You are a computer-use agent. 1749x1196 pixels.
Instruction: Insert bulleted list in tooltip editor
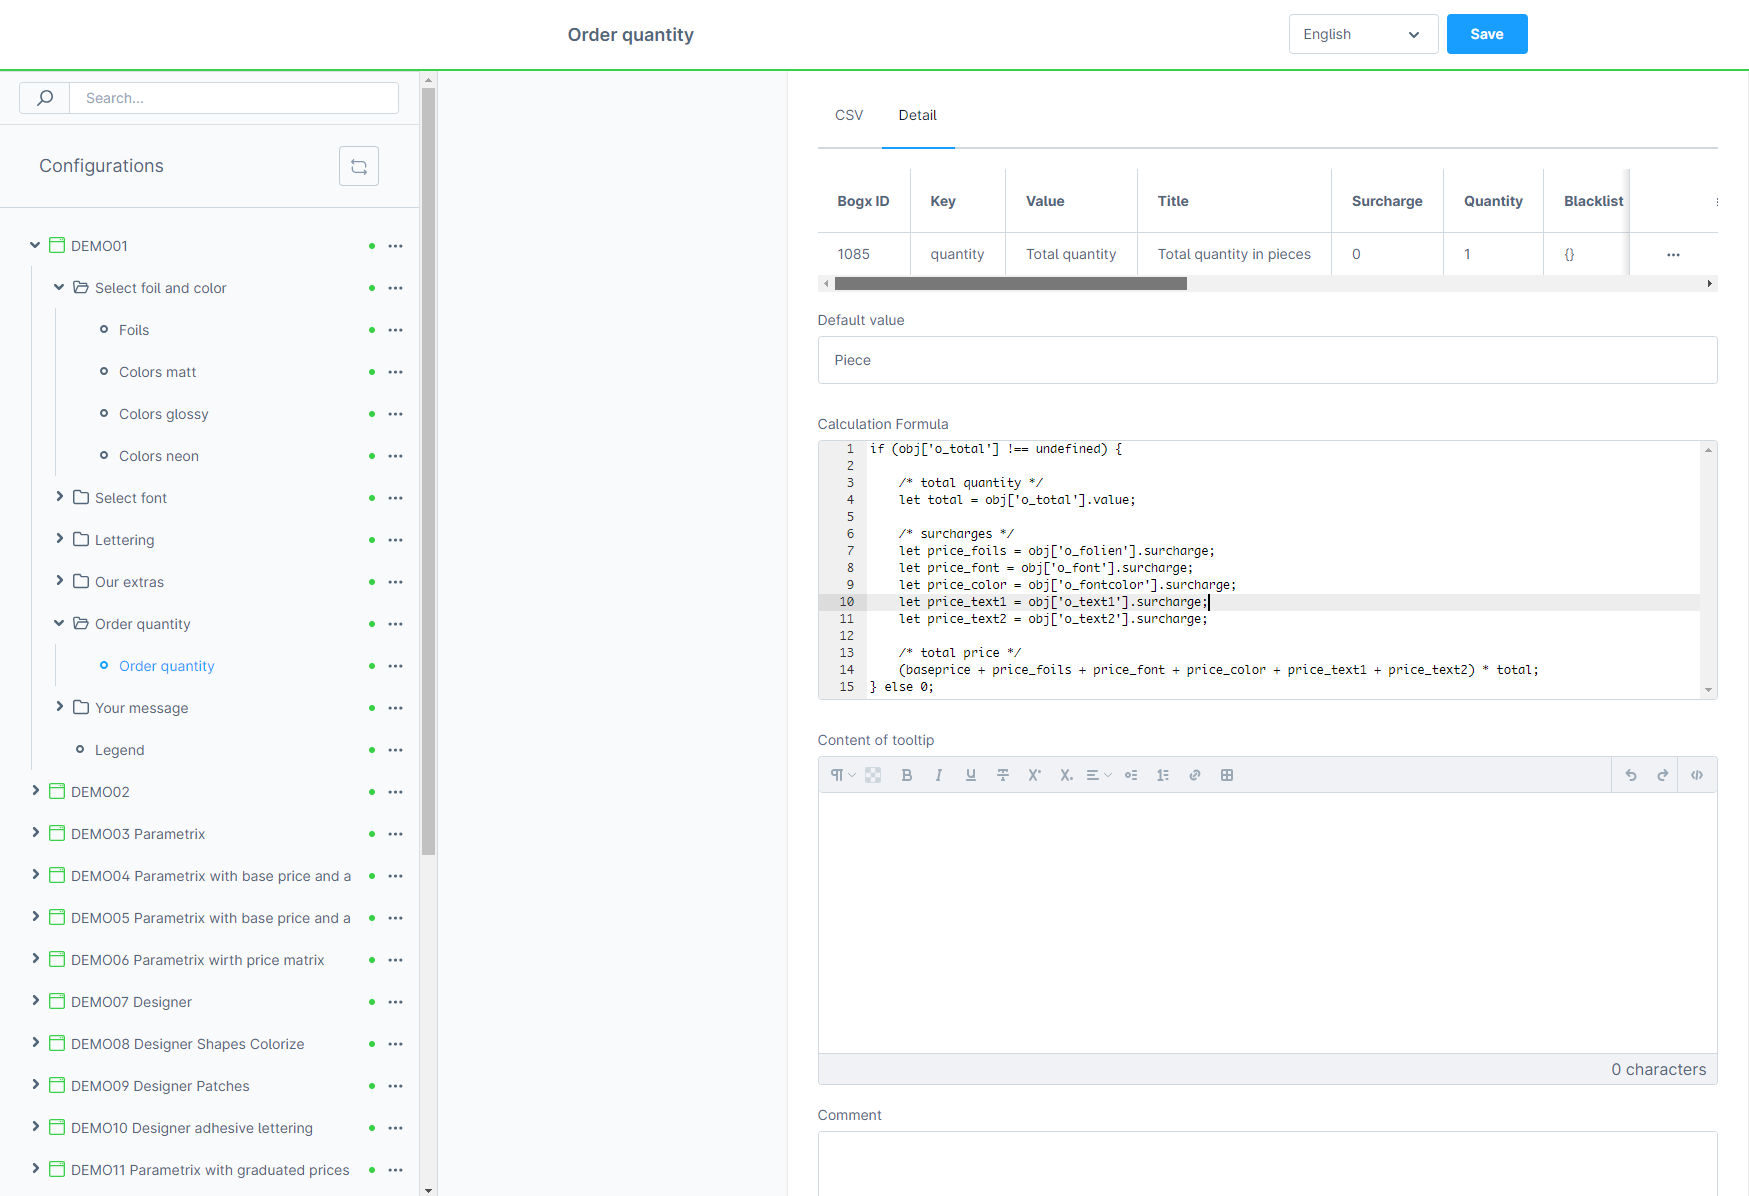[1131, 775]
